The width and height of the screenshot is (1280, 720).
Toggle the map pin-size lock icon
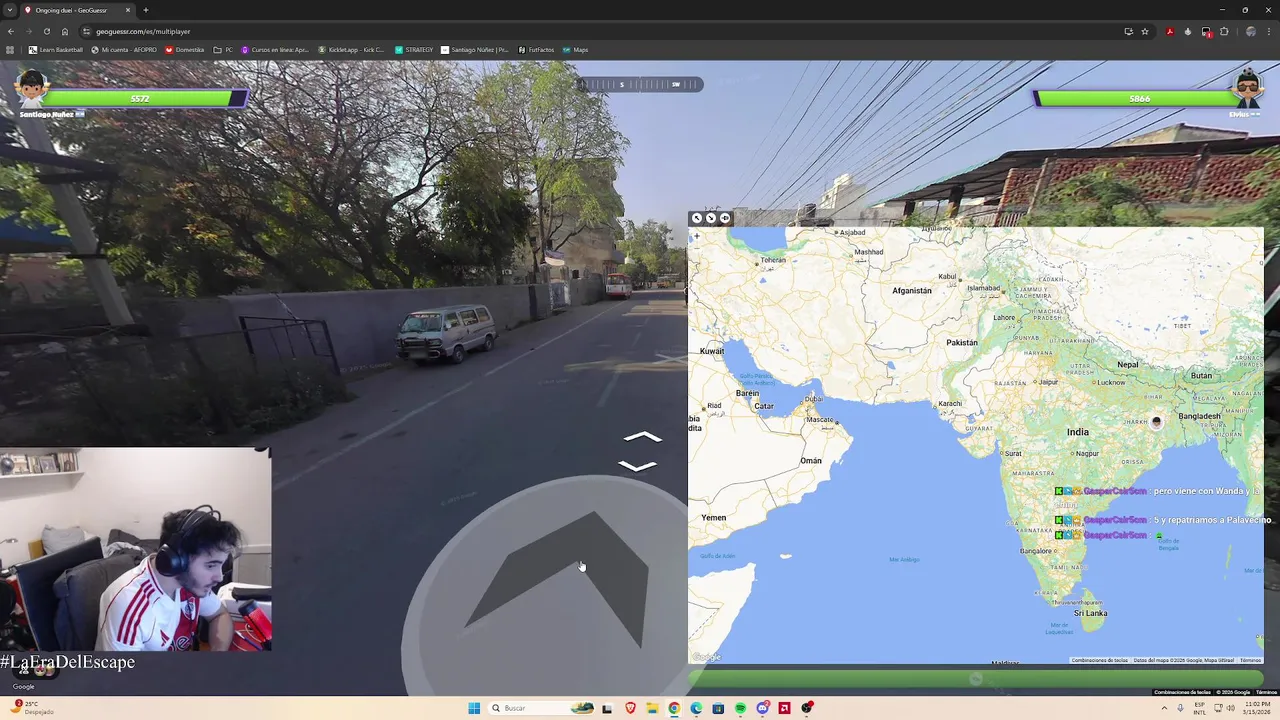click(725, 218)
